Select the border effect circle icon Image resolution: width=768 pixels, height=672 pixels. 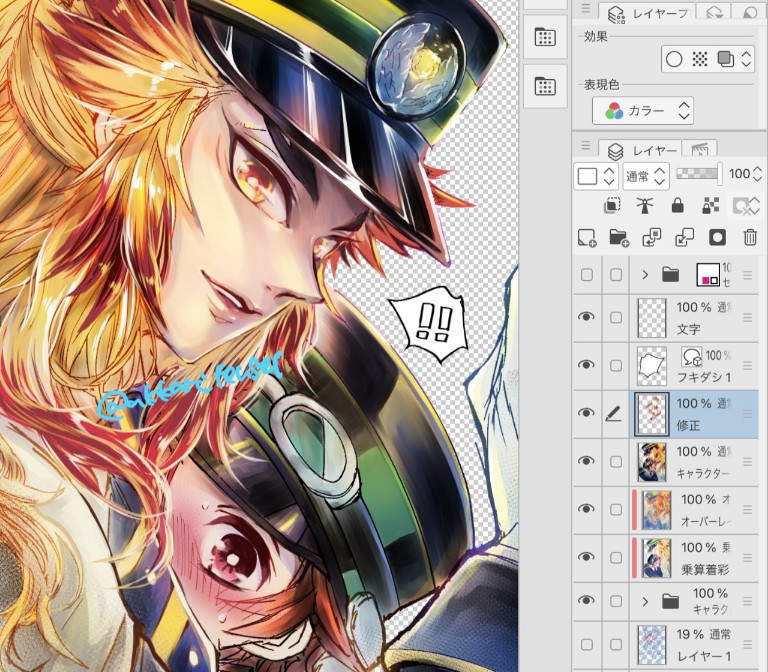pos(674,59)
